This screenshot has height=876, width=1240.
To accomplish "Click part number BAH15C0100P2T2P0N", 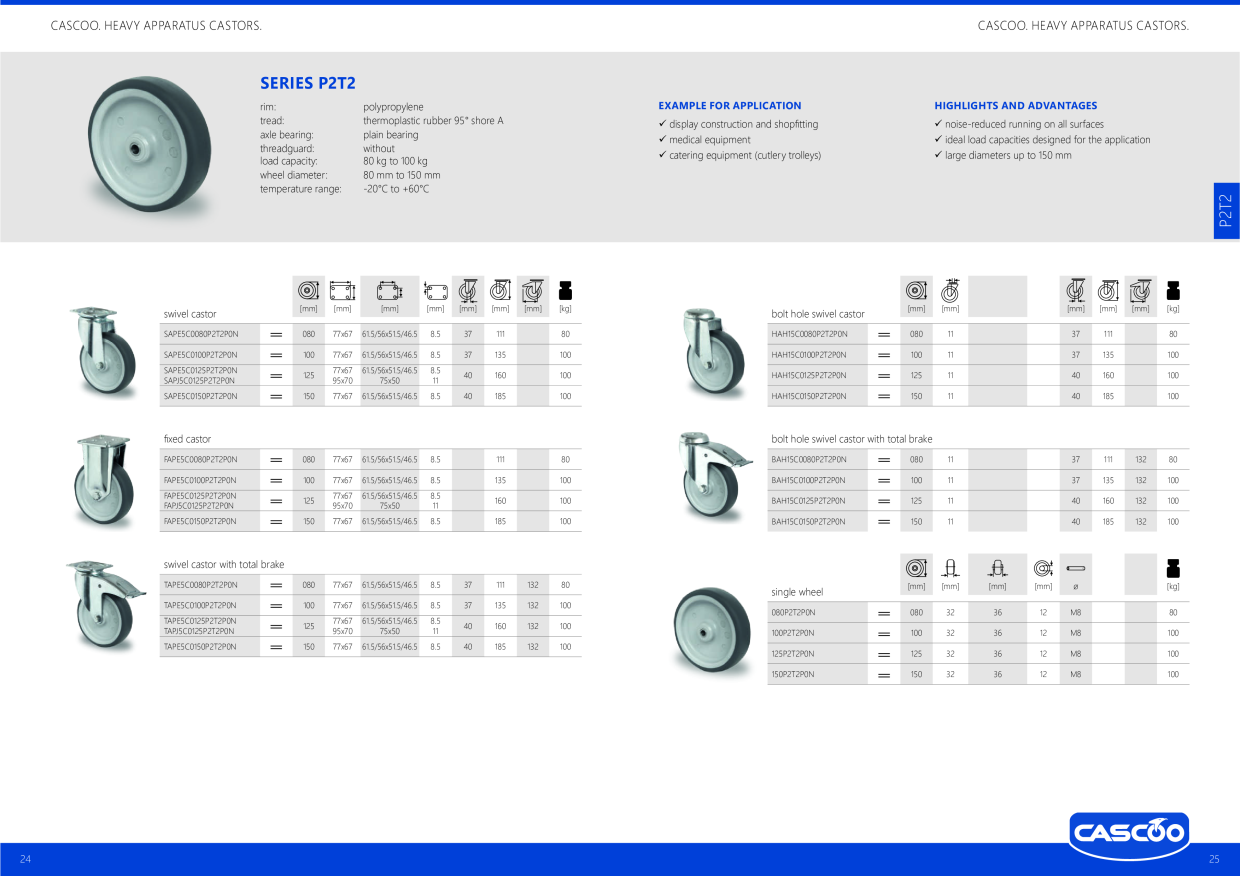I will pyautogui.click(x=809, y=480).
